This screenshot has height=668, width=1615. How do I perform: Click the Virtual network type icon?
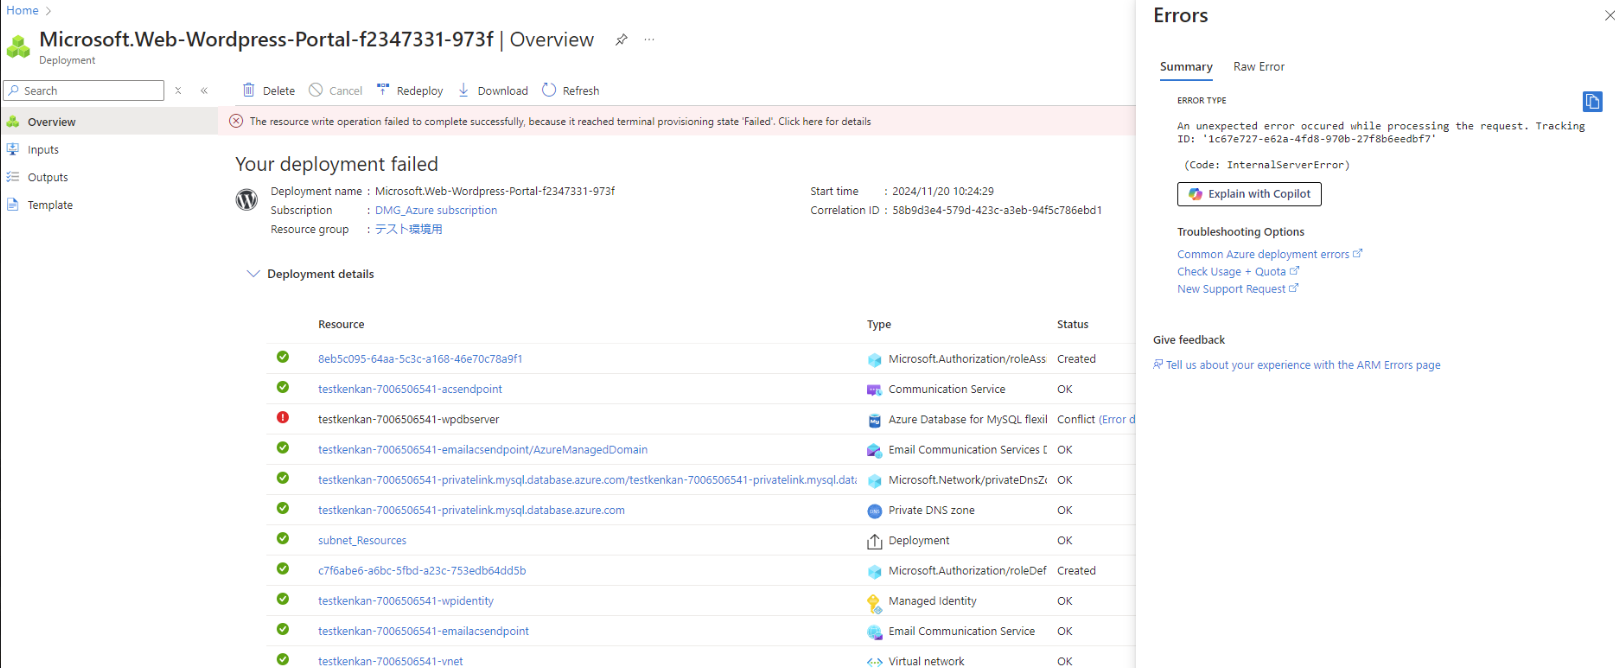[x=875, y=662]
